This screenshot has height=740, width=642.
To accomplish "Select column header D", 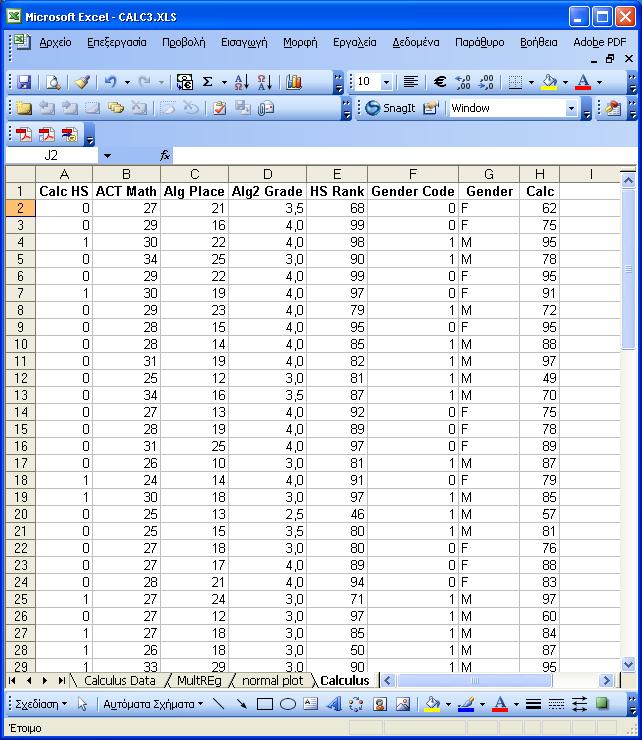I will click(267, 175).
